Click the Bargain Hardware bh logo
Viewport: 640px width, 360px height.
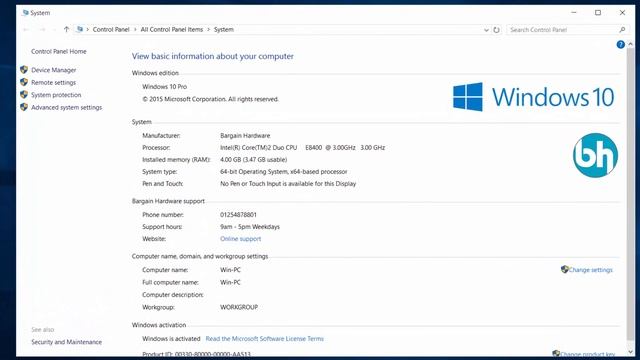(595, 155)
